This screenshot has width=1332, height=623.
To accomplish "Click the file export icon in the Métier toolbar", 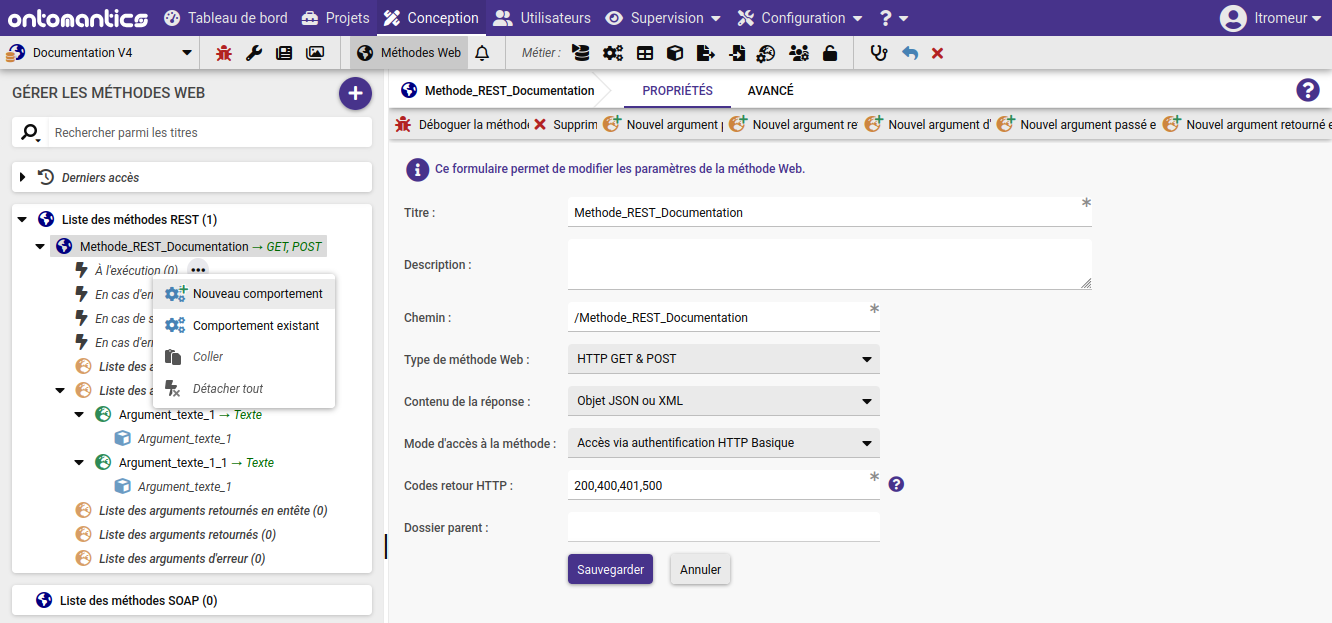I will click(x=706, y=53).
